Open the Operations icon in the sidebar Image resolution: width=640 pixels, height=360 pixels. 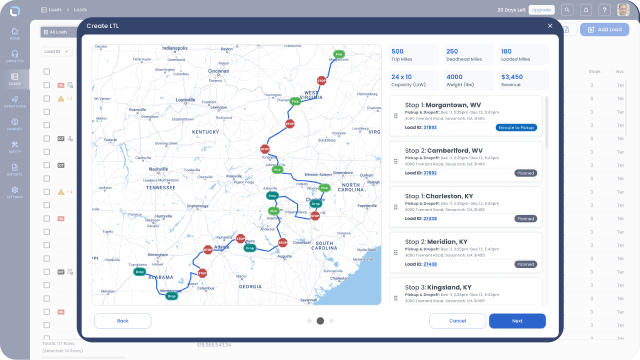click(15, 102)
